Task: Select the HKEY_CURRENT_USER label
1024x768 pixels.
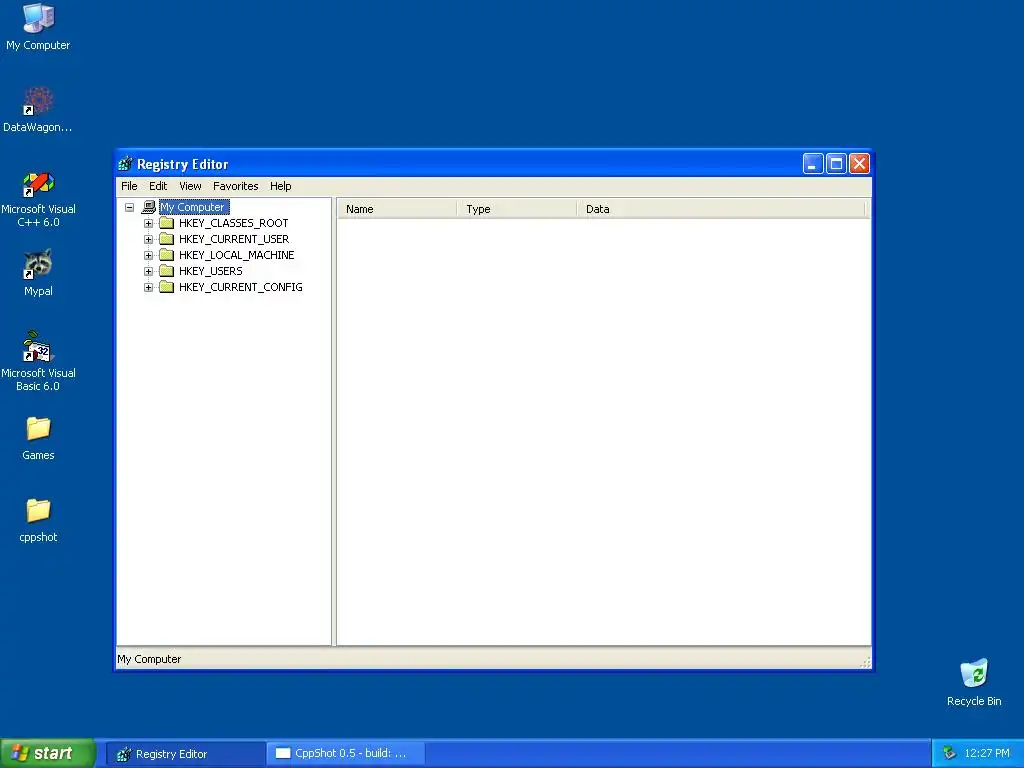Action: click(234, 239)
